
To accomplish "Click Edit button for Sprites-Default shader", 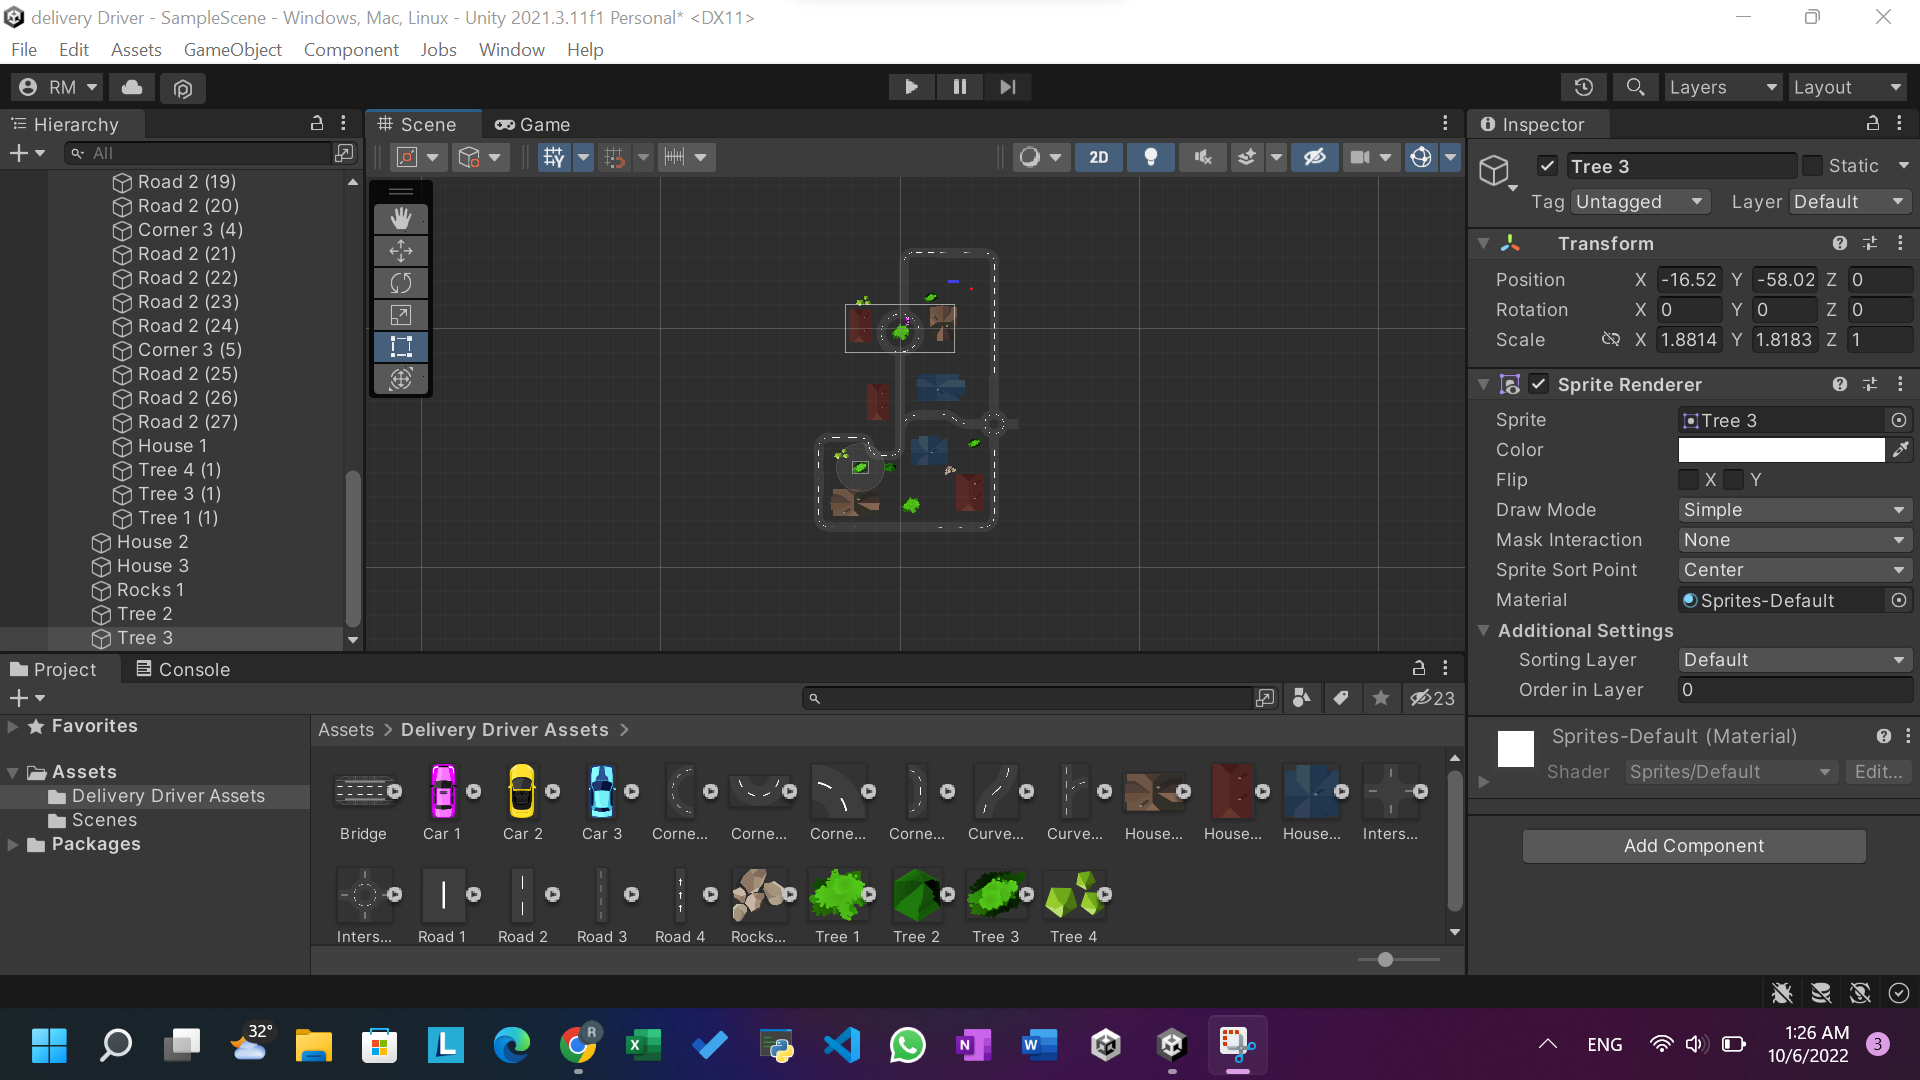I will (1877, 771).
